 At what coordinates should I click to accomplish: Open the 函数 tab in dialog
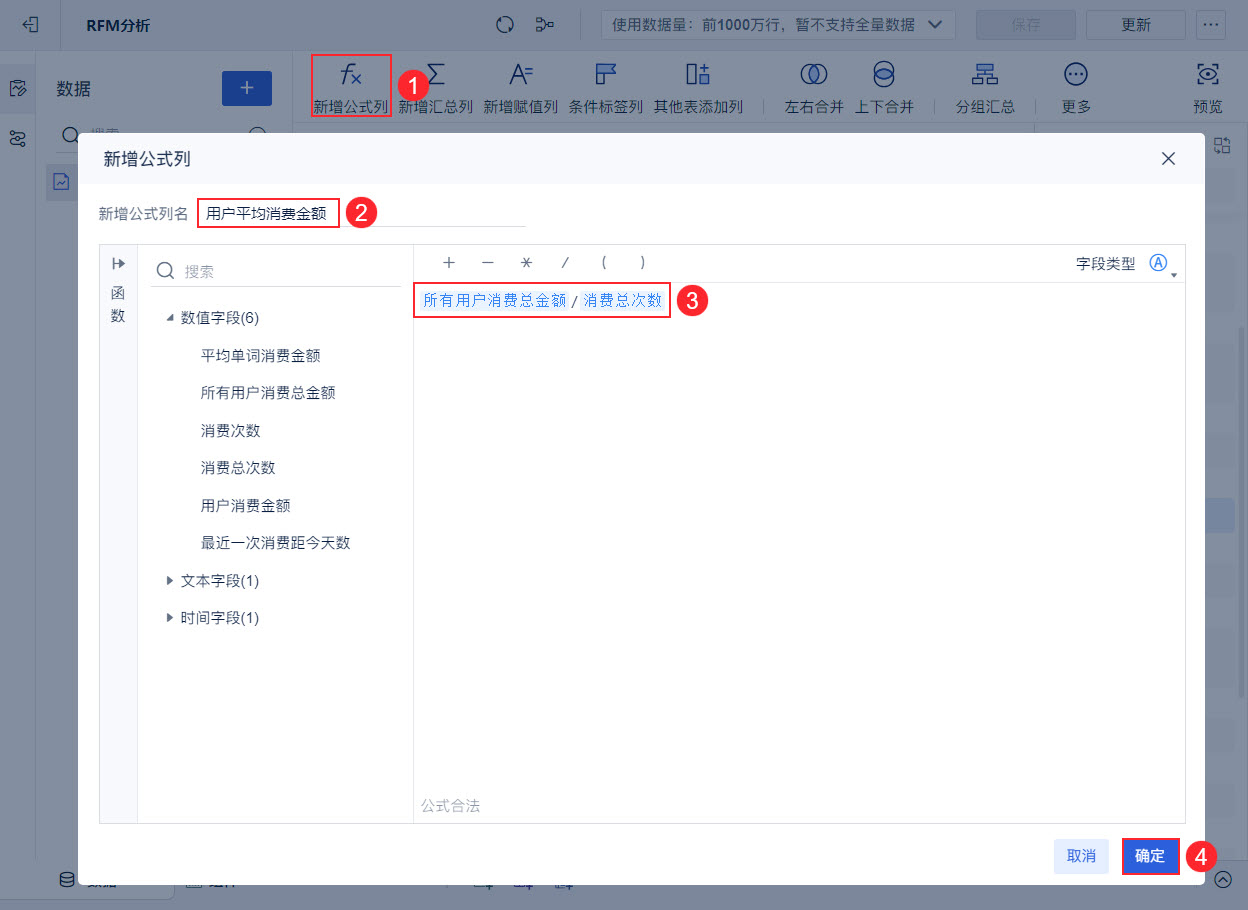pyautogui.click(x=118, y=304)
